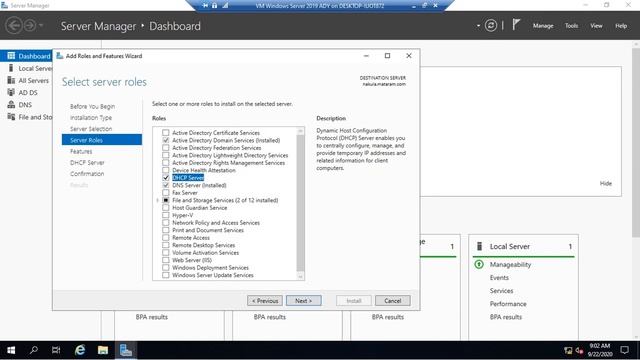
Task: Check Active Directory Lightweight Directory Services
Action: tap(166, 155)
